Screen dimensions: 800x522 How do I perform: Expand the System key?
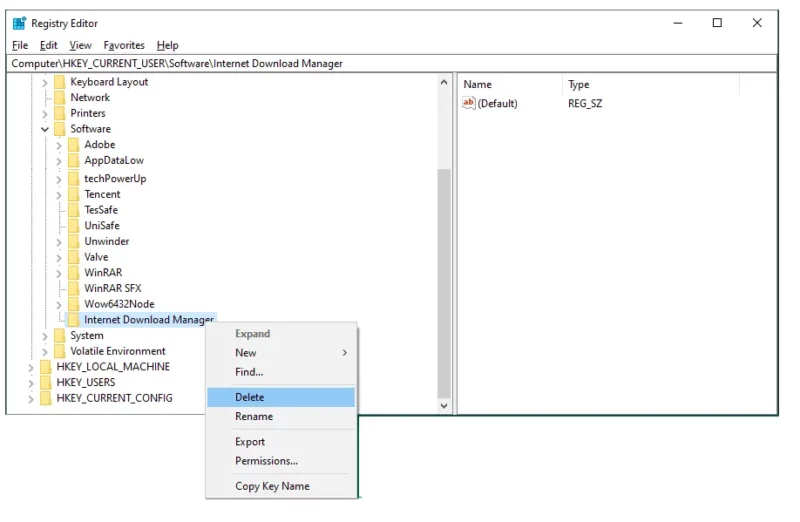point(45,336)
